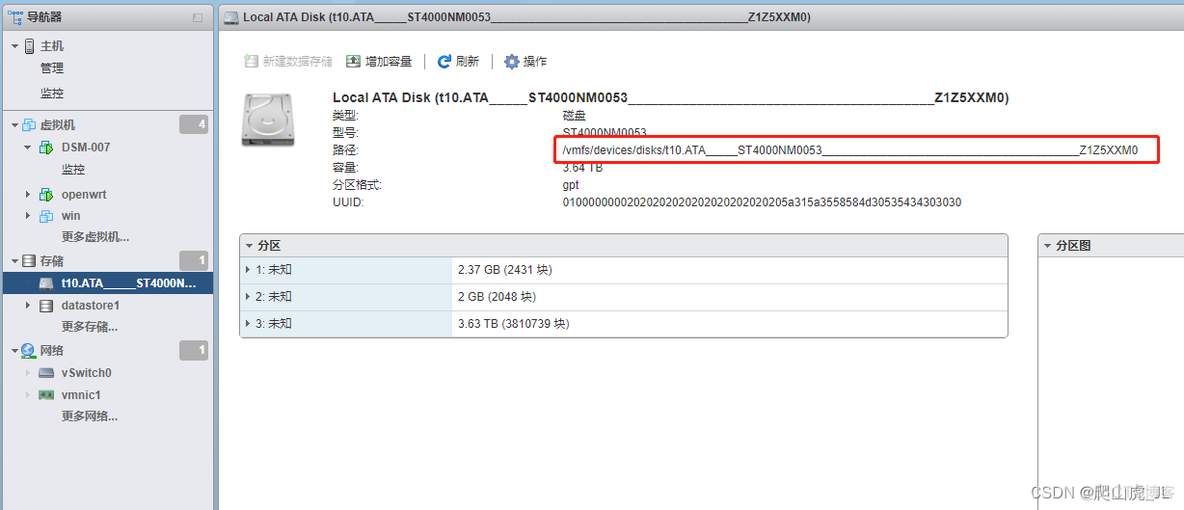Open Monitor under DSM-007
Image resolution: width=1184 pixels, height=510 pixels.
pyautogui.click(x=73, y=169)
